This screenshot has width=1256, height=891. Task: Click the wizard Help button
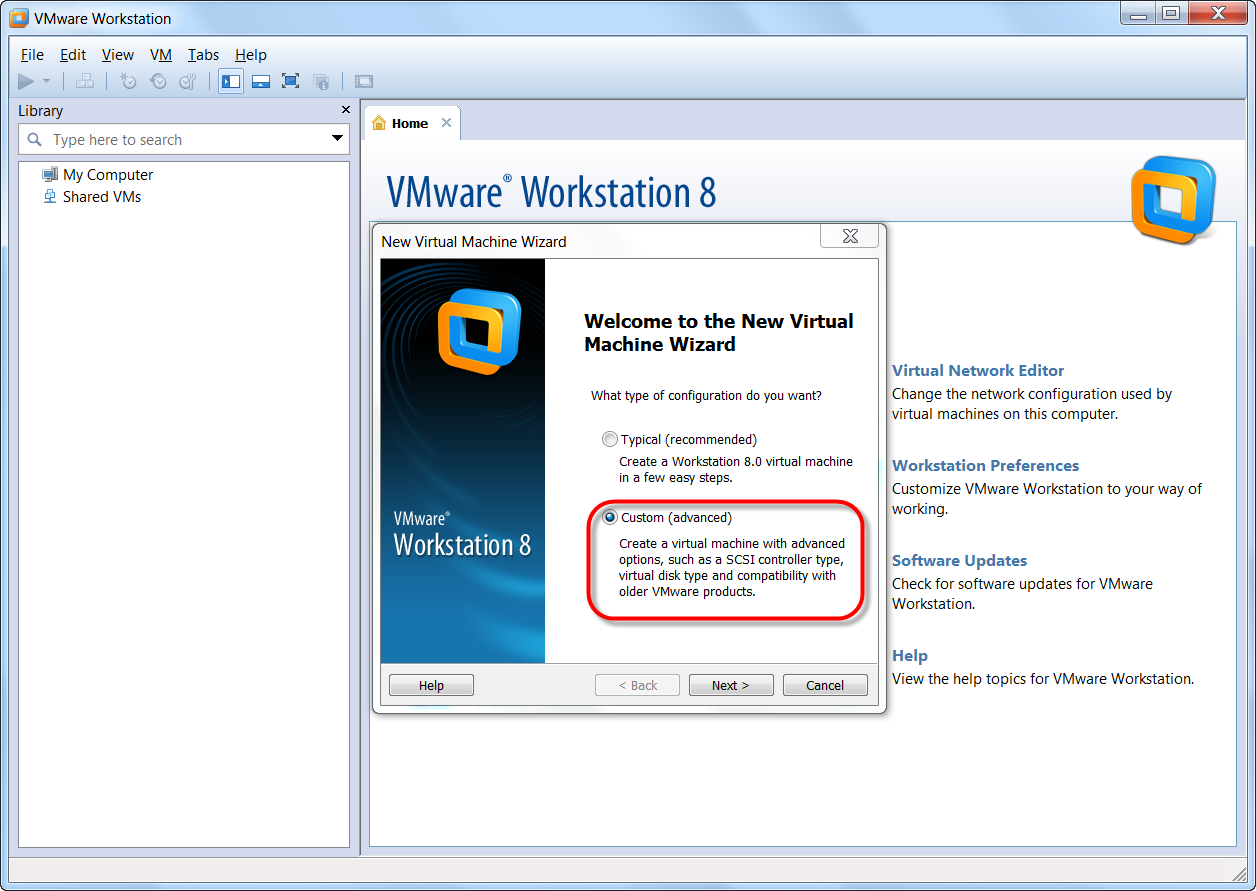coord(431,685)
